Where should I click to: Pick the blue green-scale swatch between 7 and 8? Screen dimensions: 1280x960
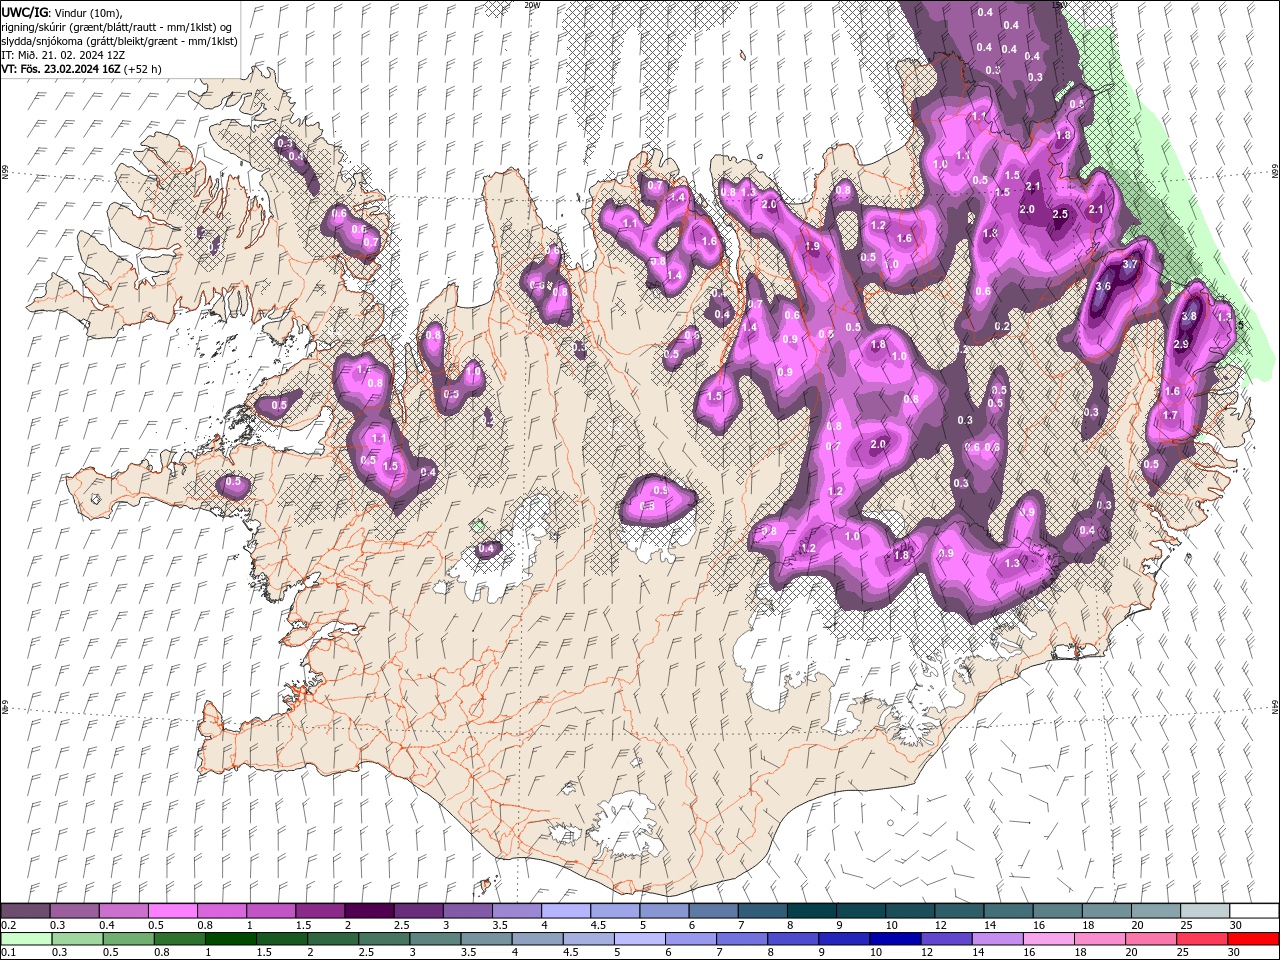tap(742, 938)
